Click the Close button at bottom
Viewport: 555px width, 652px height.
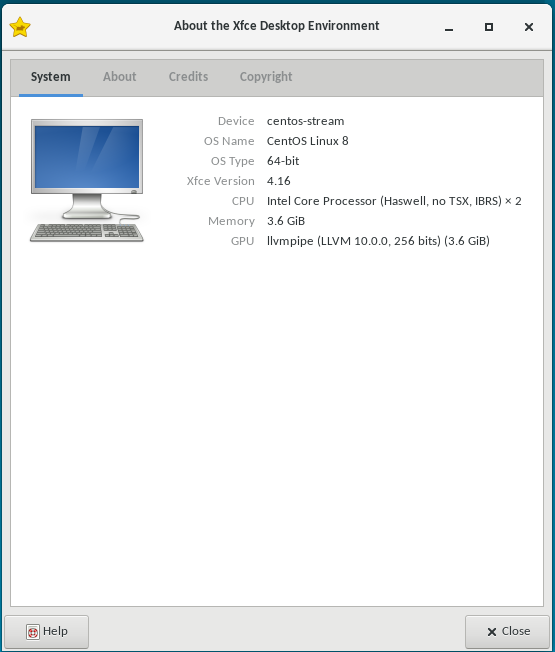(508, 632)
